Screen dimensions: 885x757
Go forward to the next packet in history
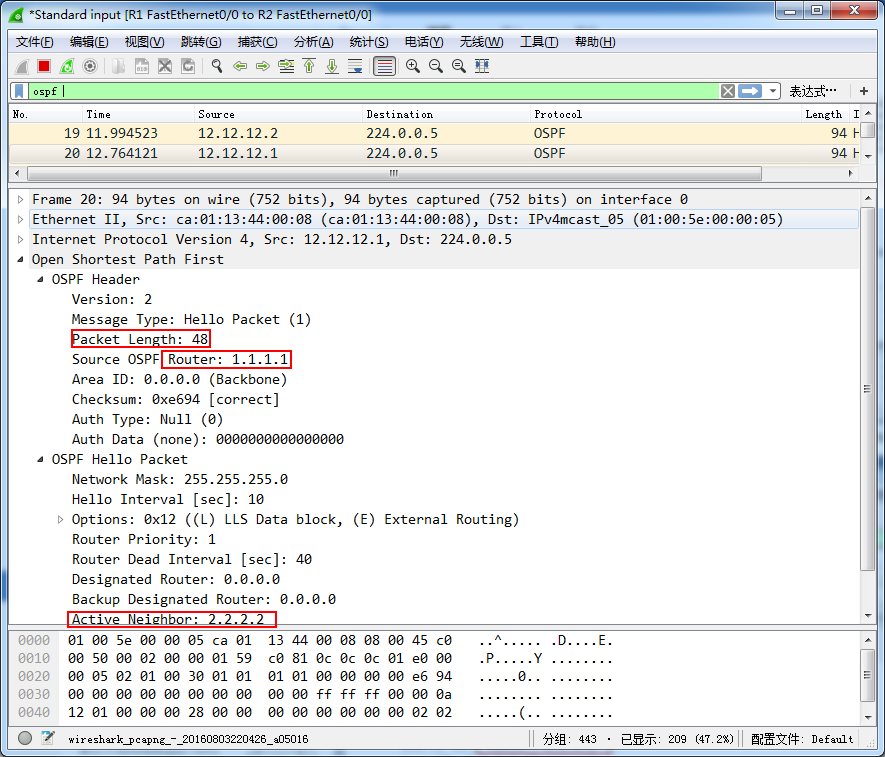(263, 66)
